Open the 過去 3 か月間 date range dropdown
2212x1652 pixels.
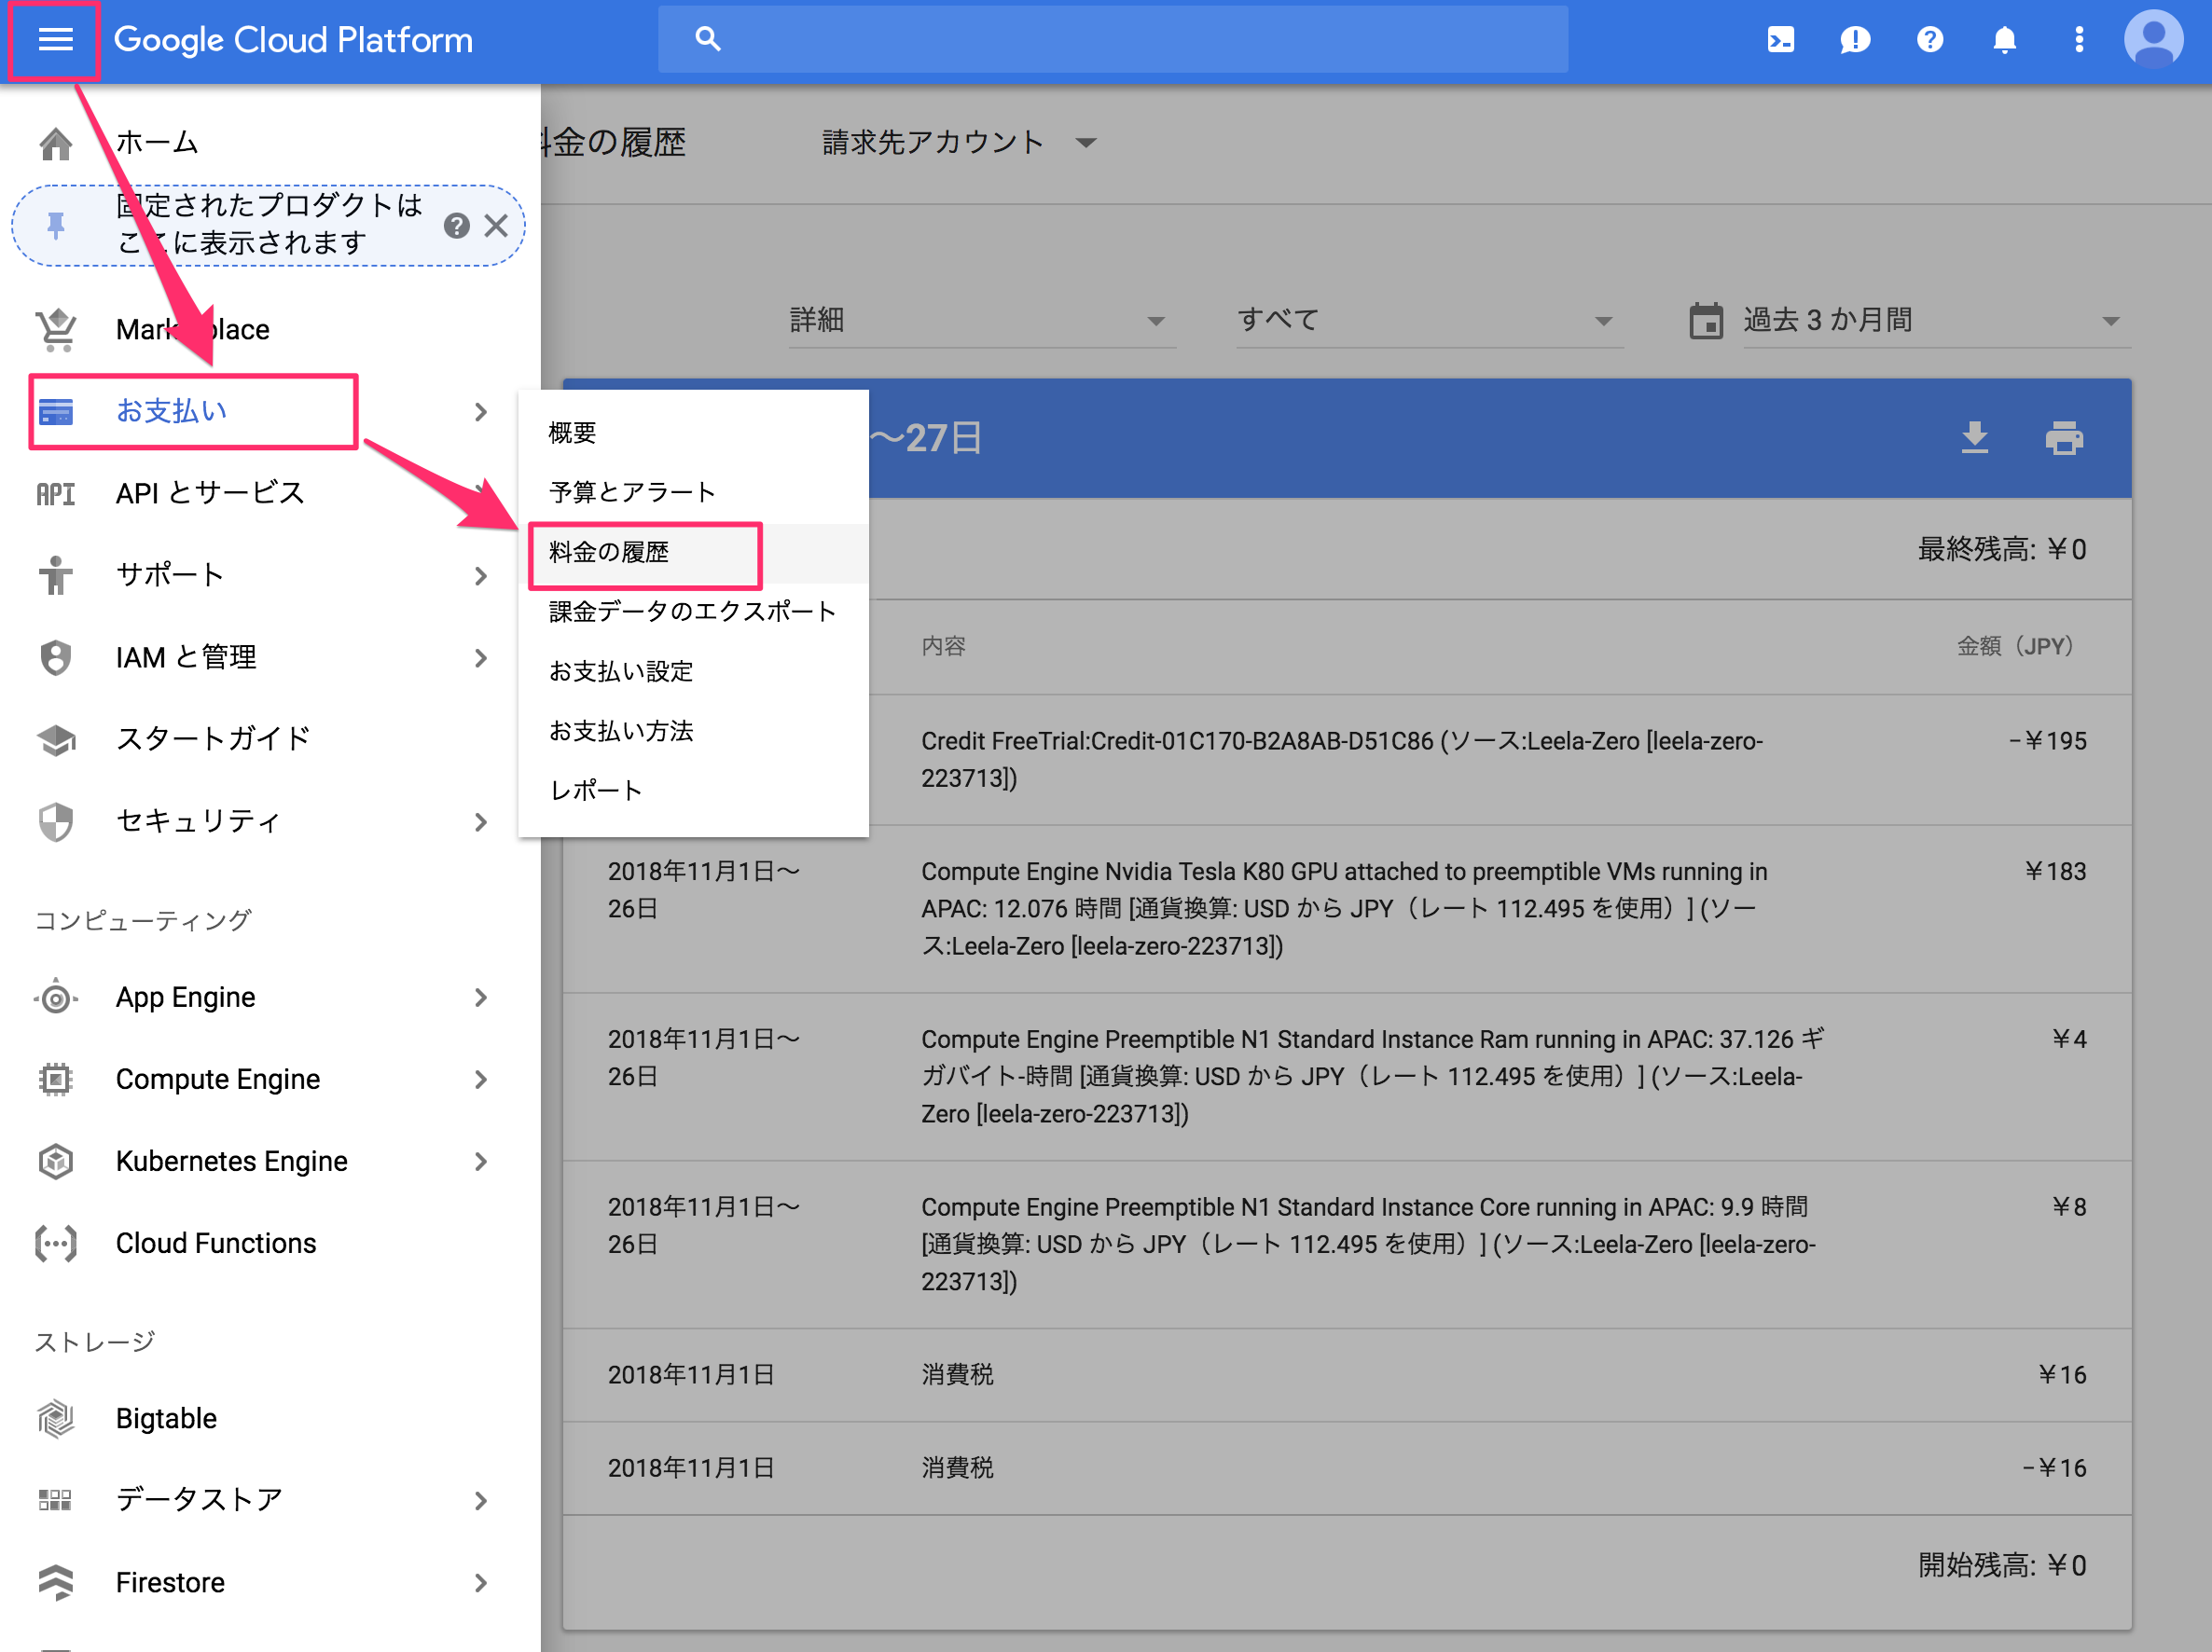1936,321
